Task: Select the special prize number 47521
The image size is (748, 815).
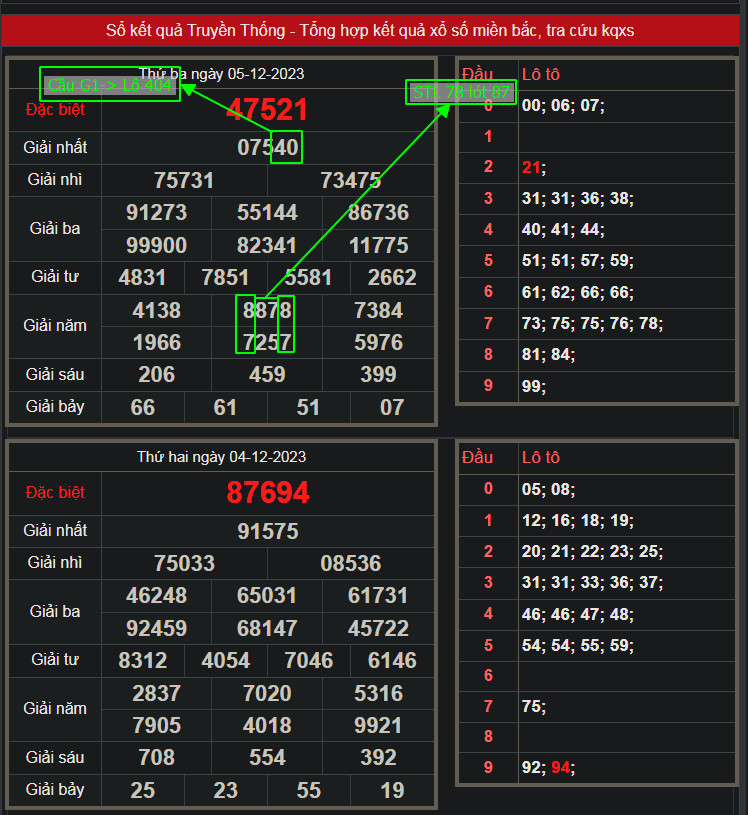Action: coord(267,110)
